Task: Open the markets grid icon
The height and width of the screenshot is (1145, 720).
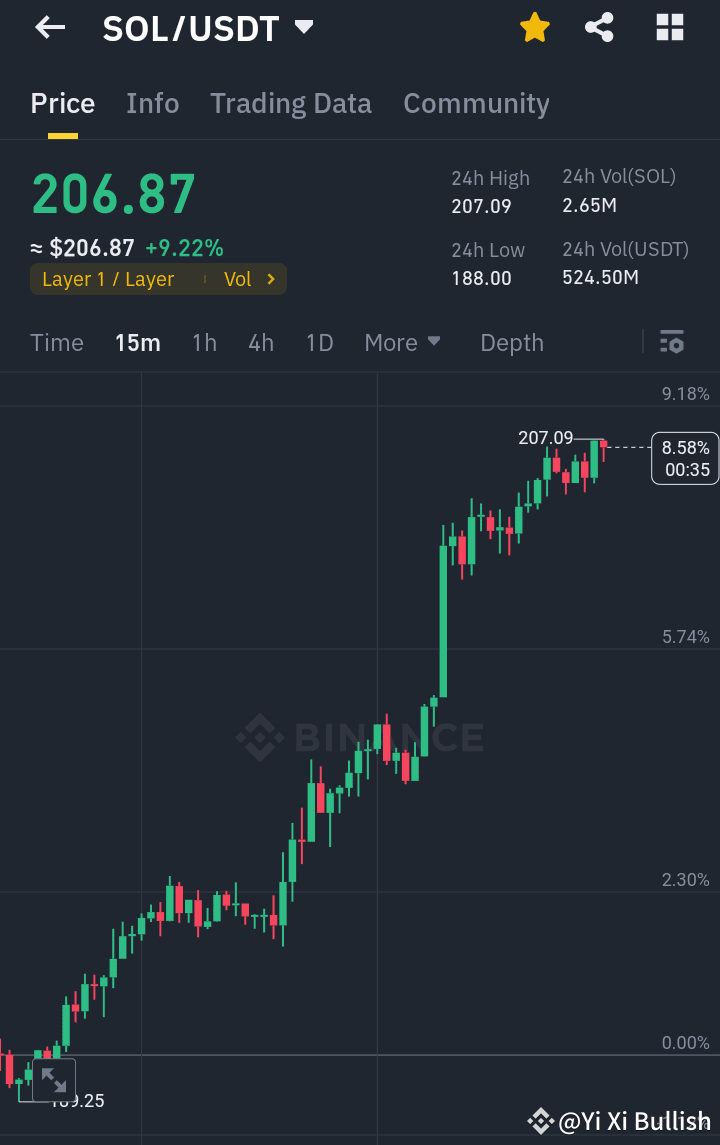Action: click(668, 27)
